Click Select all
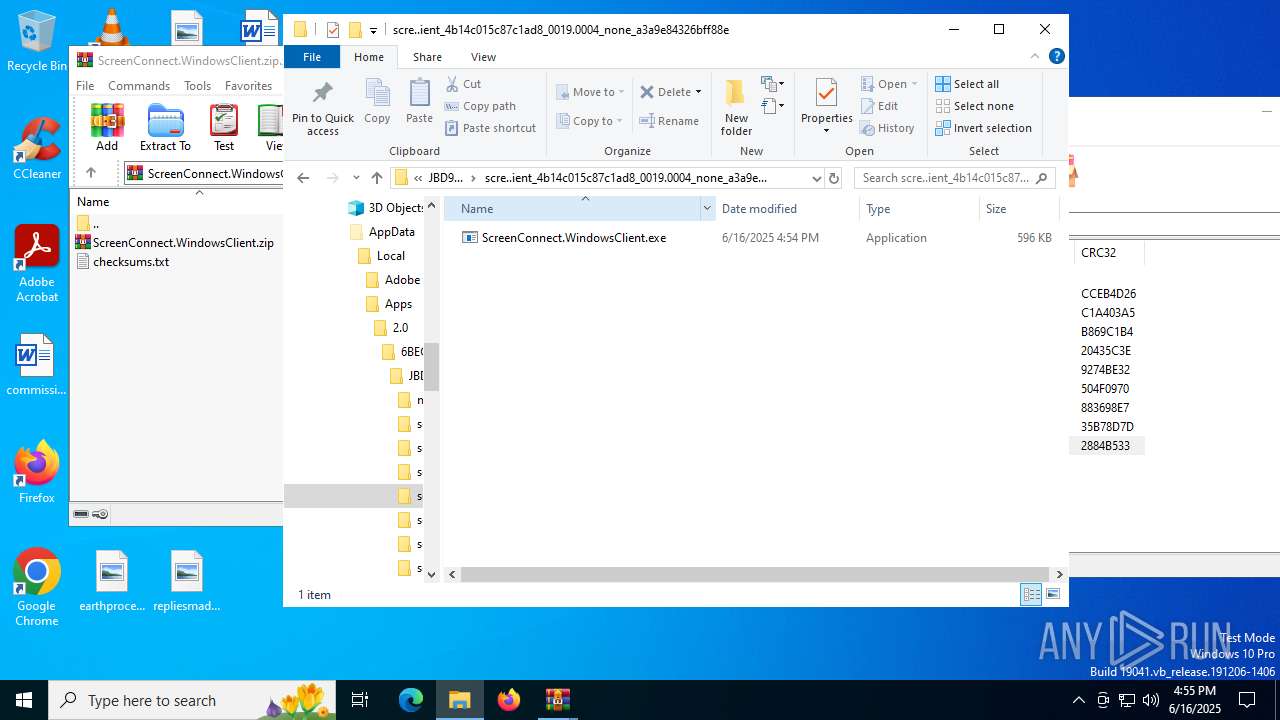Screen dimensions: 1280x720 pyautogui.click(x=967, y=84)
